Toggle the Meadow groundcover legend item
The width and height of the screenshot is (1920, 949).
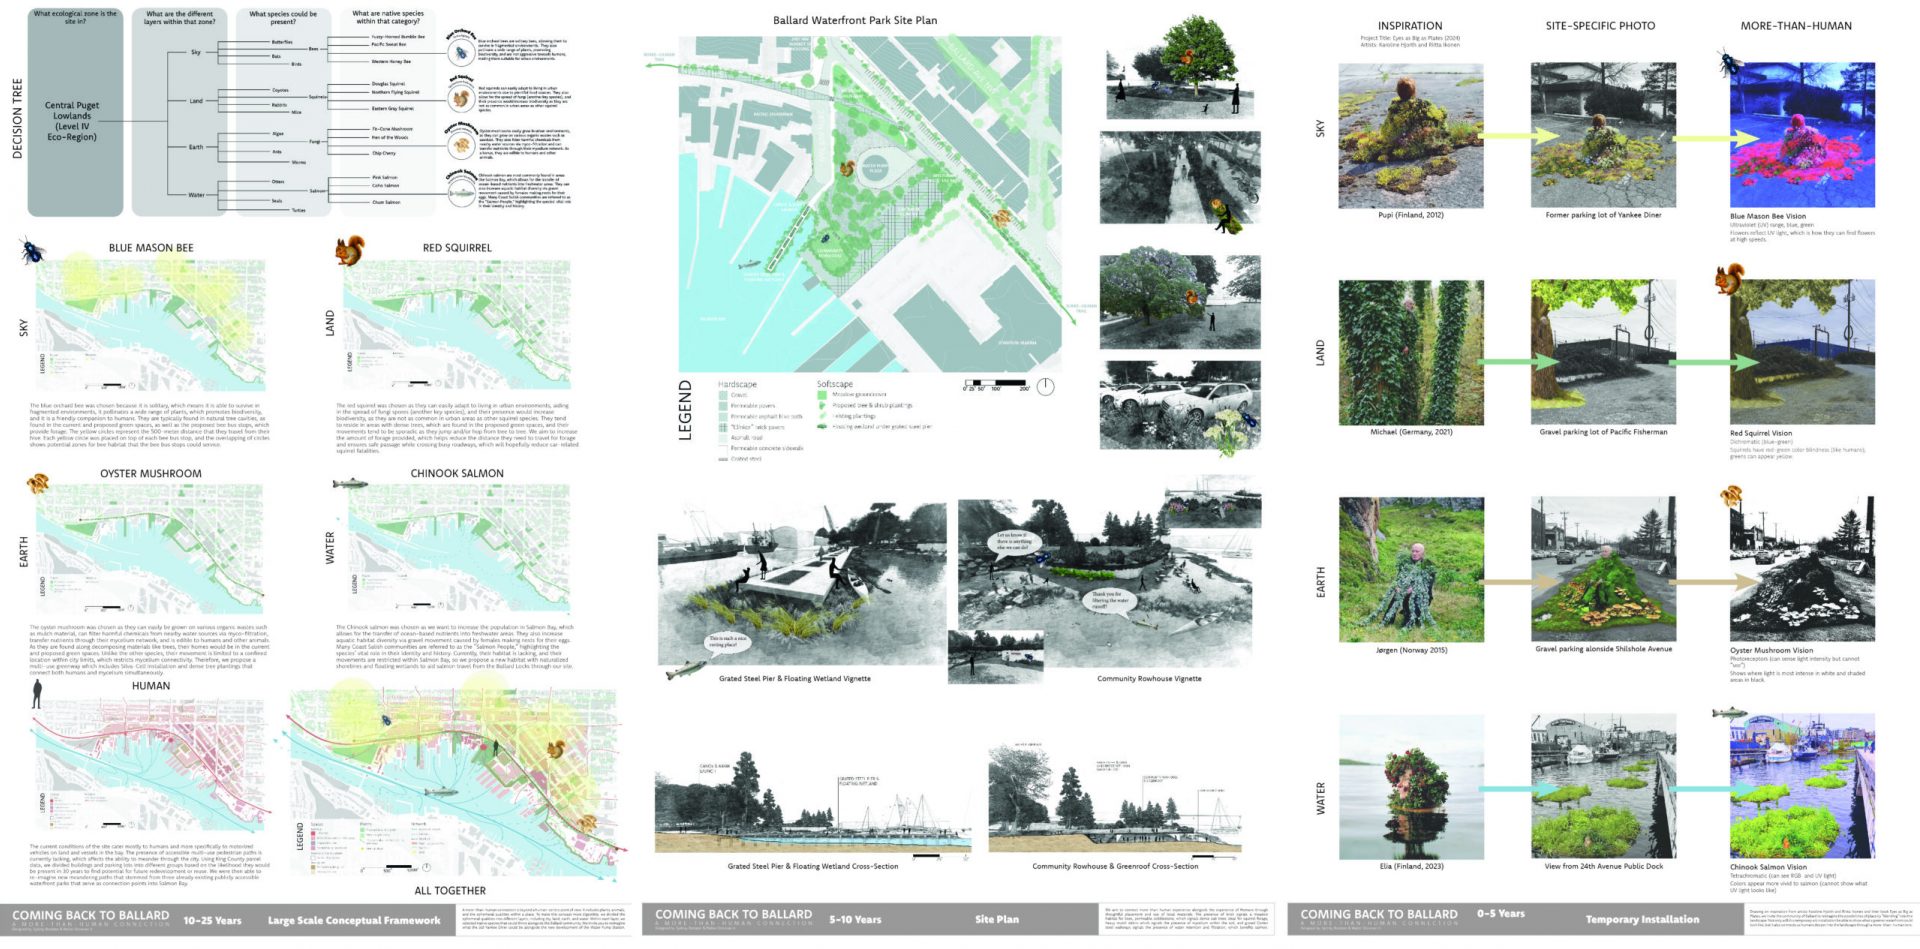(x=822, y=395)
